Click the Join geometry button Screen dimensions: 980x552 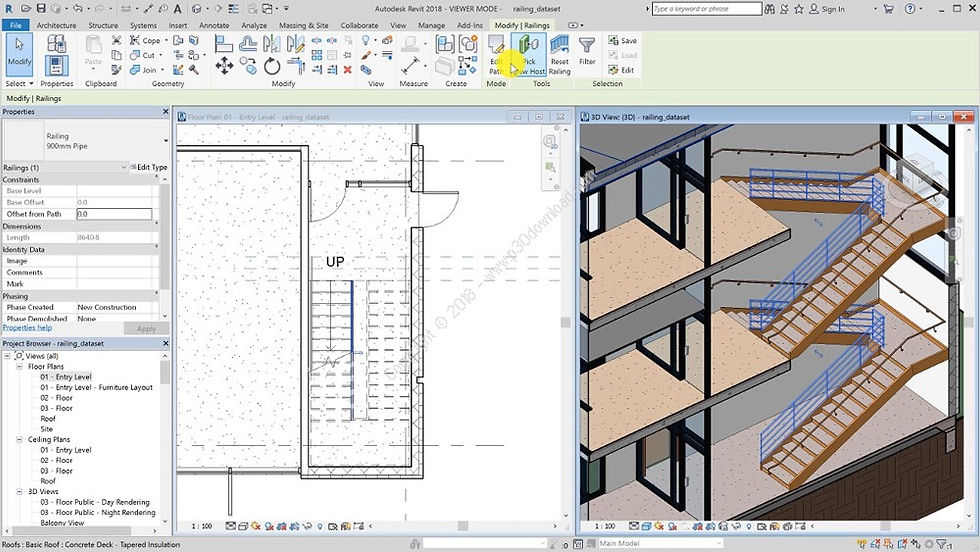click(x=144, y=70)
